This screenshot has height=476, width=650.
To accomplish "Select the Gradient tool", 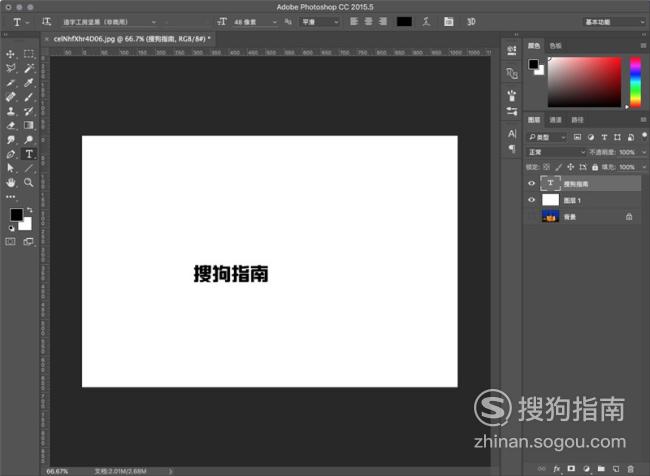I will pyautogui.click(x=29, y=125).
